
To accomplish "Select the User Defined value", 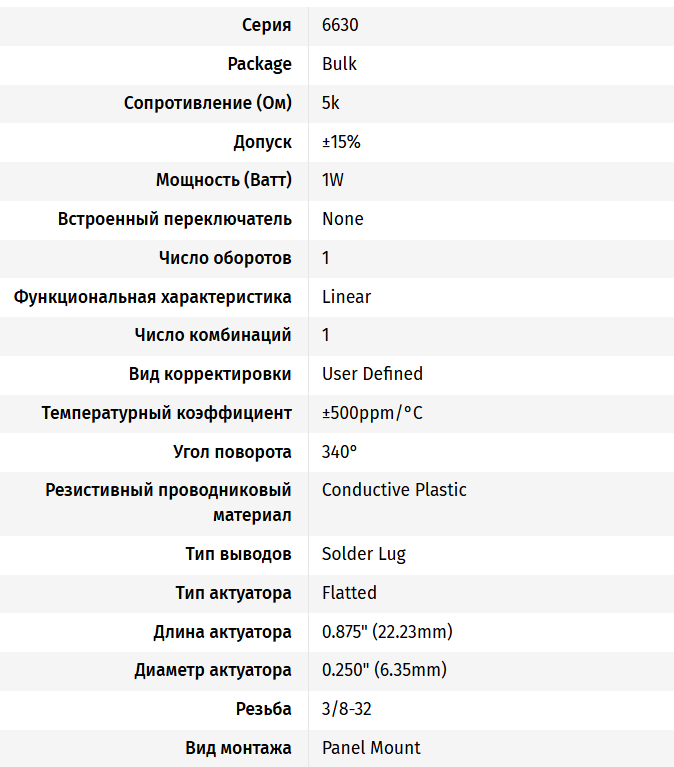I will point(372,374).
